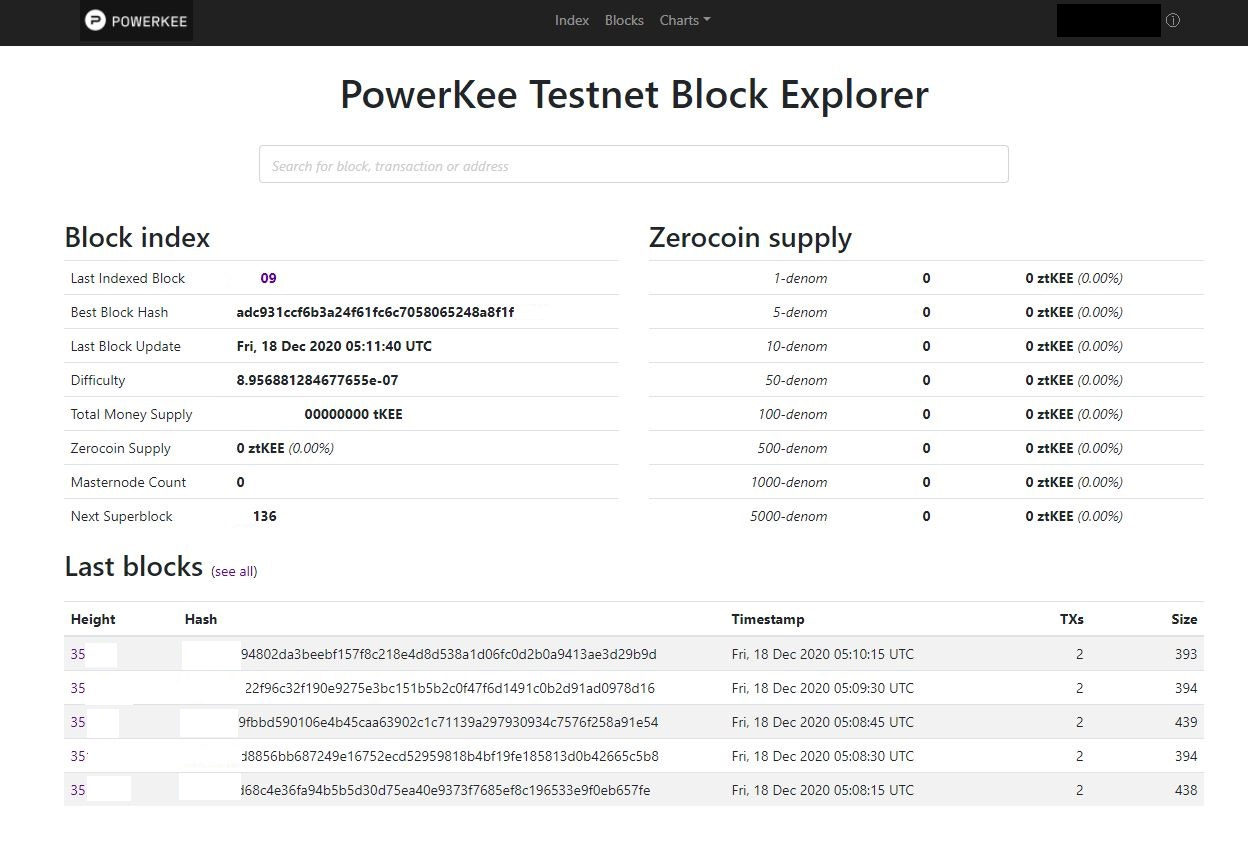
Task: Click the TXs column header
Action: [x=1072, y=619]
